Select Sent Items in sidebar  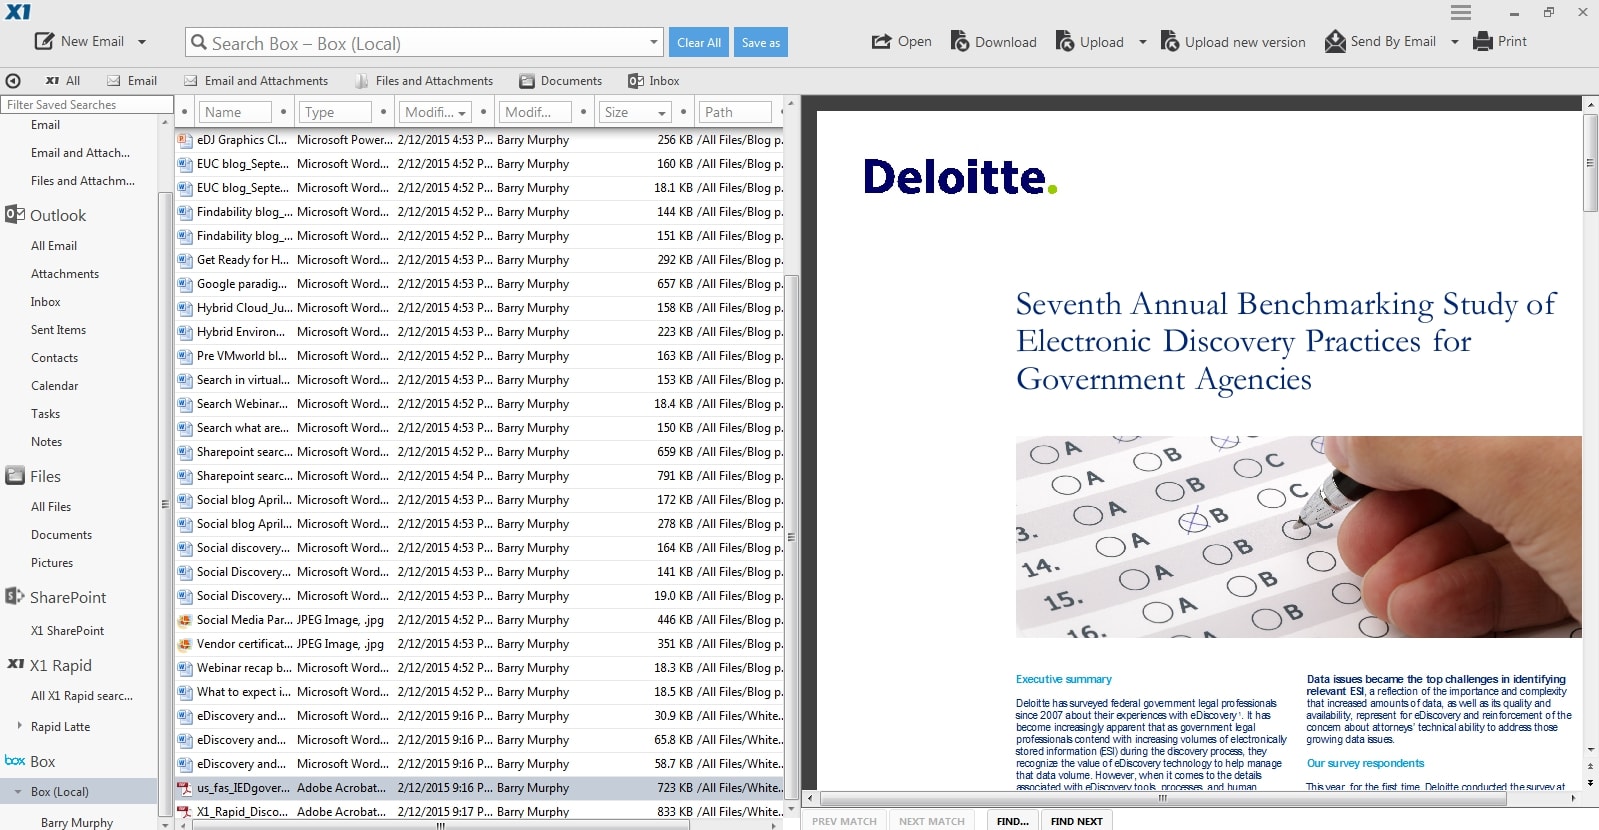pyautogui.click(x=58, y=330)
